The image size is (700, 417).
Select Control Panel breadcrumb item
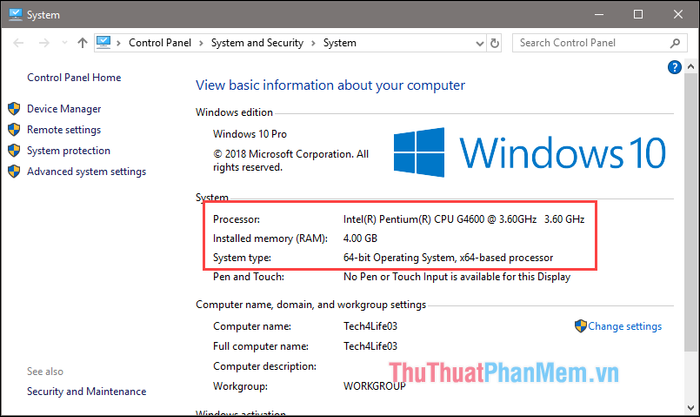[160, 43]
